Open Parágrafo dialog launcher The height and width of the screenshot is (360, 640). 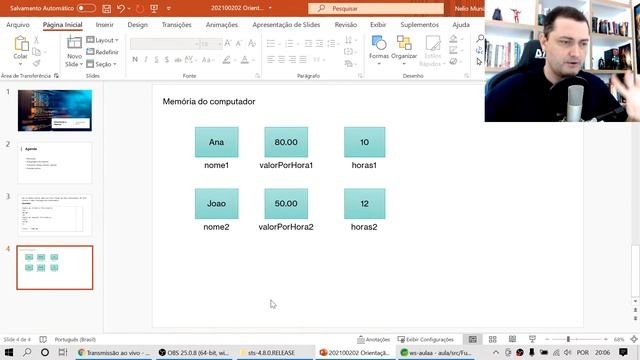[360, 76]
